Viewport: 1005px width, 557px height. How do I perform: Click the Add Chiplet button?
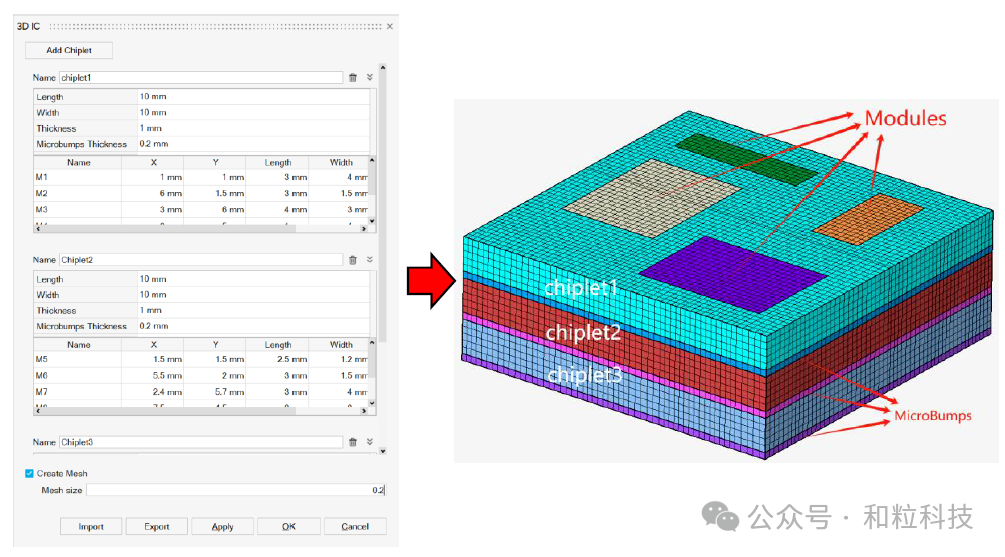69,50
